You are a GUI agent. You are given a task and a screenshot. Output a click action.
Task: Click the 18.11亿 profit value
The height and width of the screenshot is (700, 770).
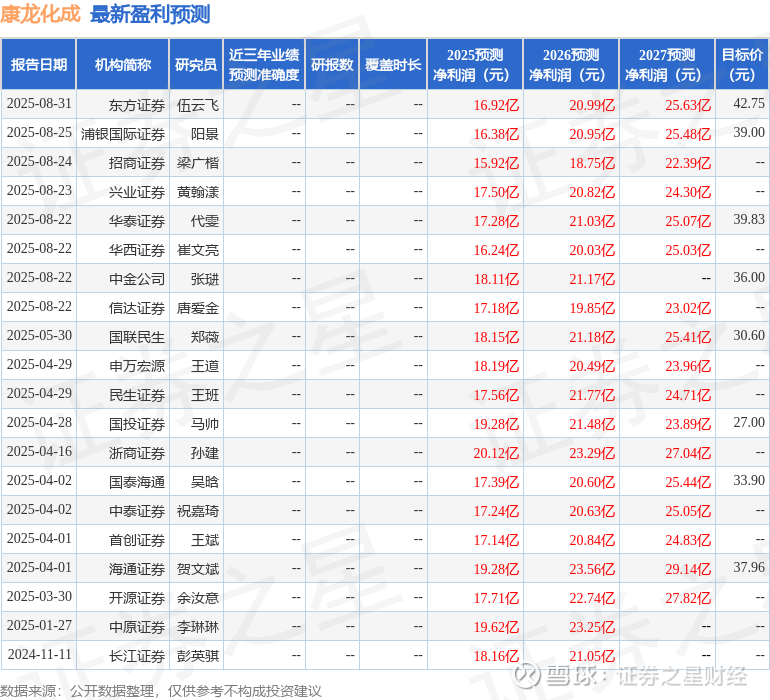[x=496, y=279]
